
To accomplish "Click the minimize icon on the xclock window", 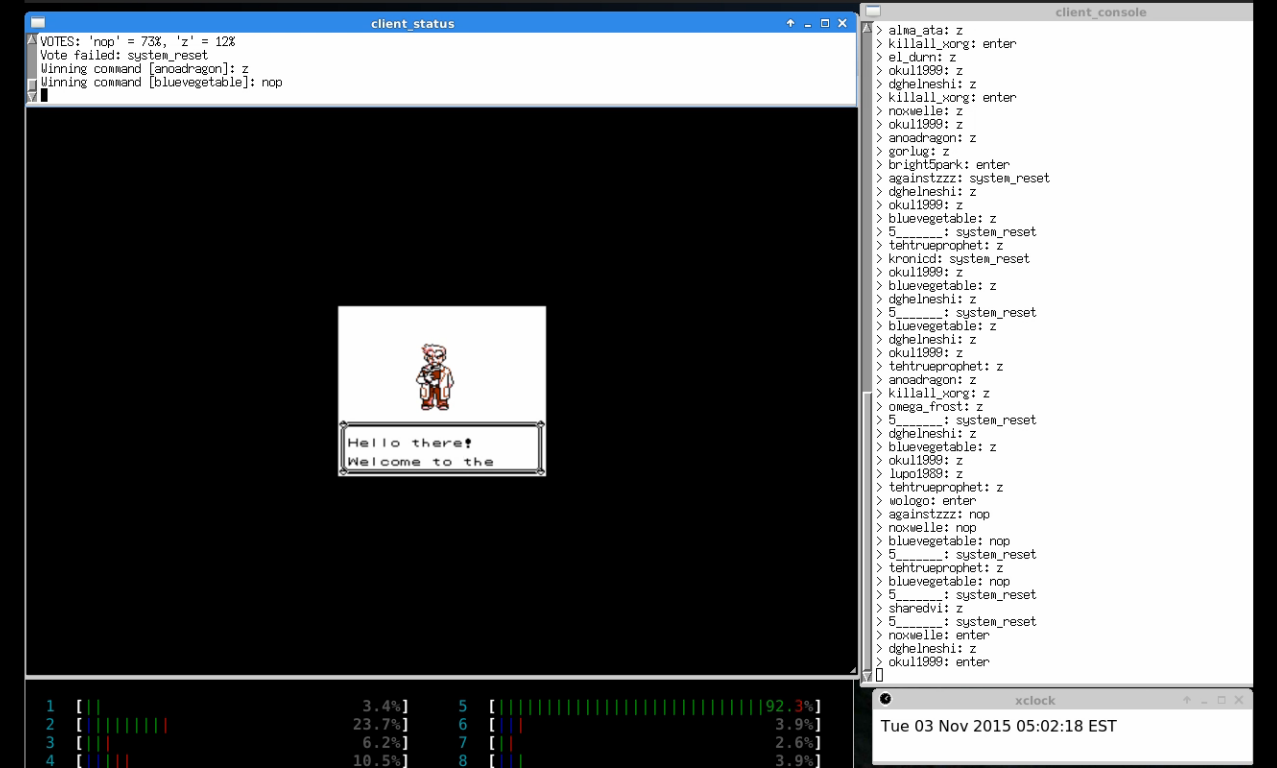I will point(1203,700).
